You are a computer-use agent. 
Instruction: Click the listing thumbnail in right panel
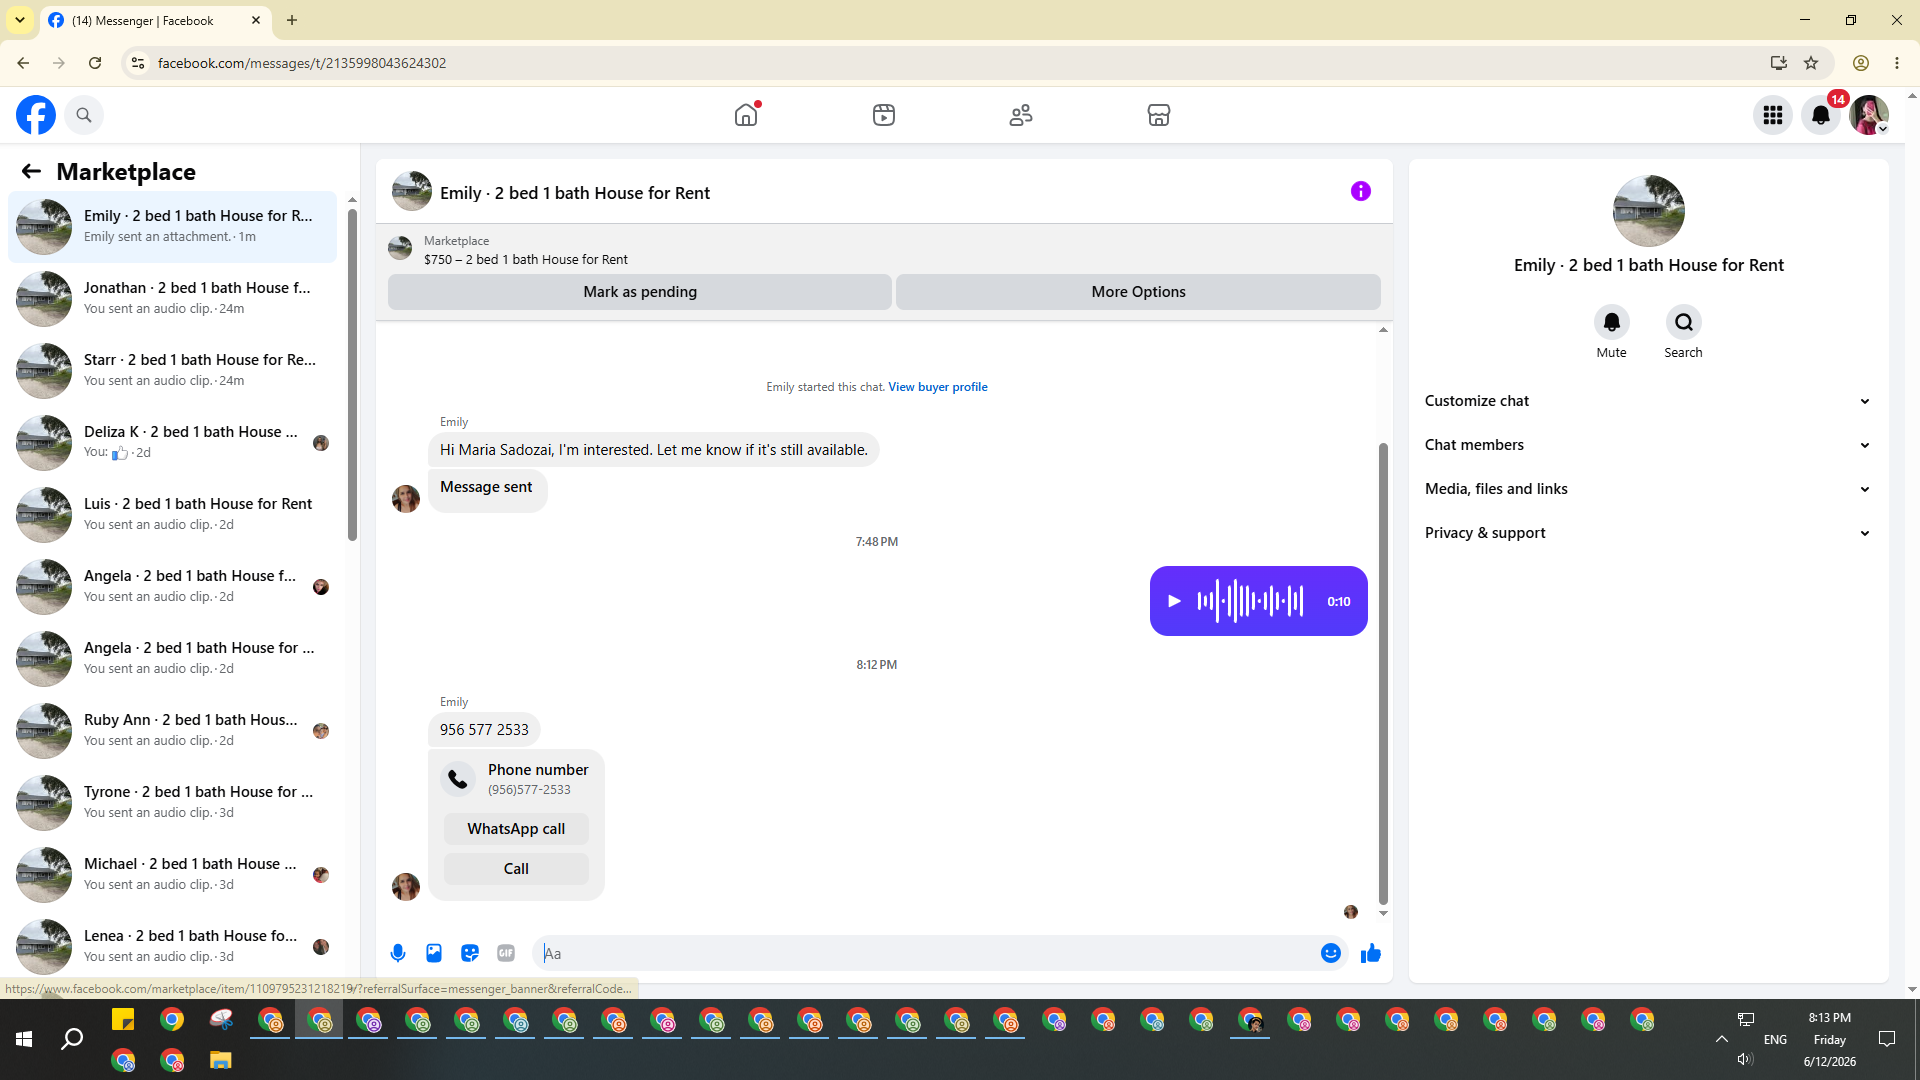[x=1648, y=211]
